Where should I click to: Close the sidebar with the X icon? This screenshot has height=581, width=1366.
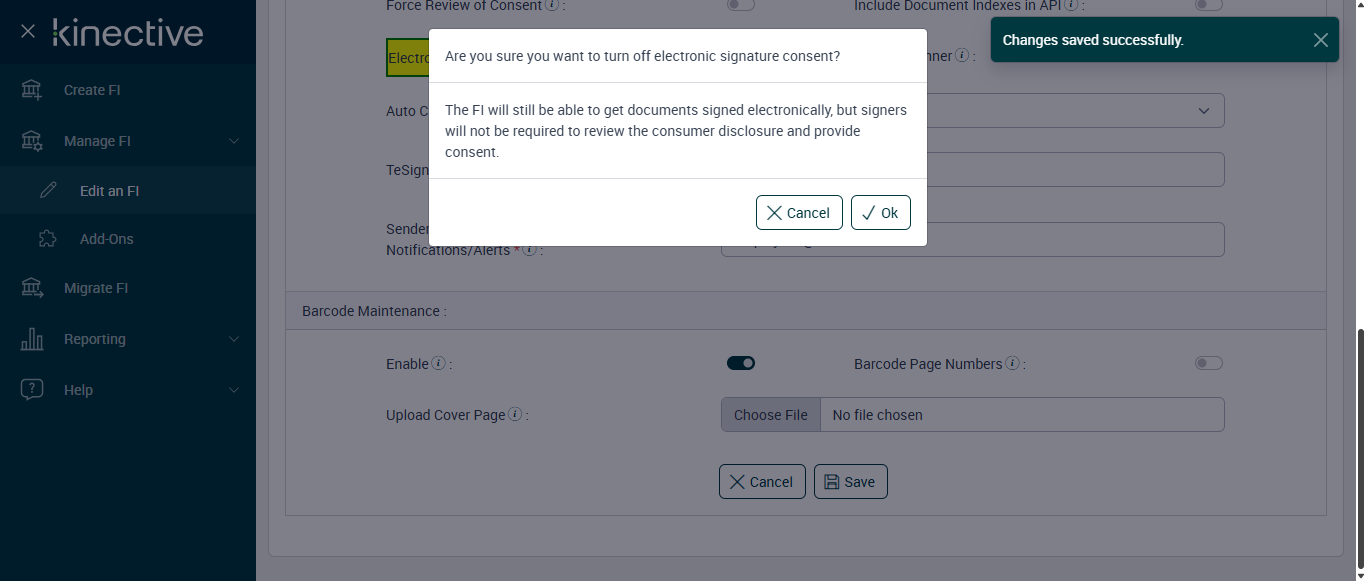point(28,32)
